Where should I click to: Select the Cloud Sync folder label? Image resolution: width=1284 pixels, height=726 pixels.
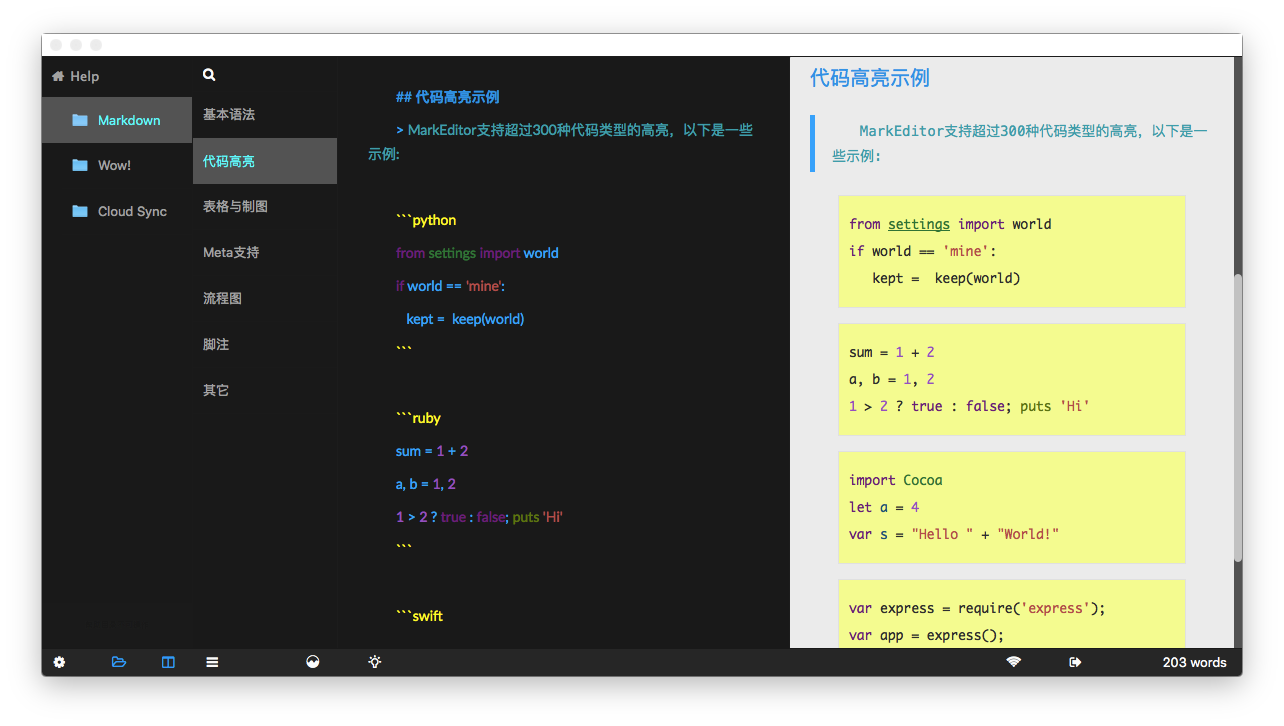[132, 212]
